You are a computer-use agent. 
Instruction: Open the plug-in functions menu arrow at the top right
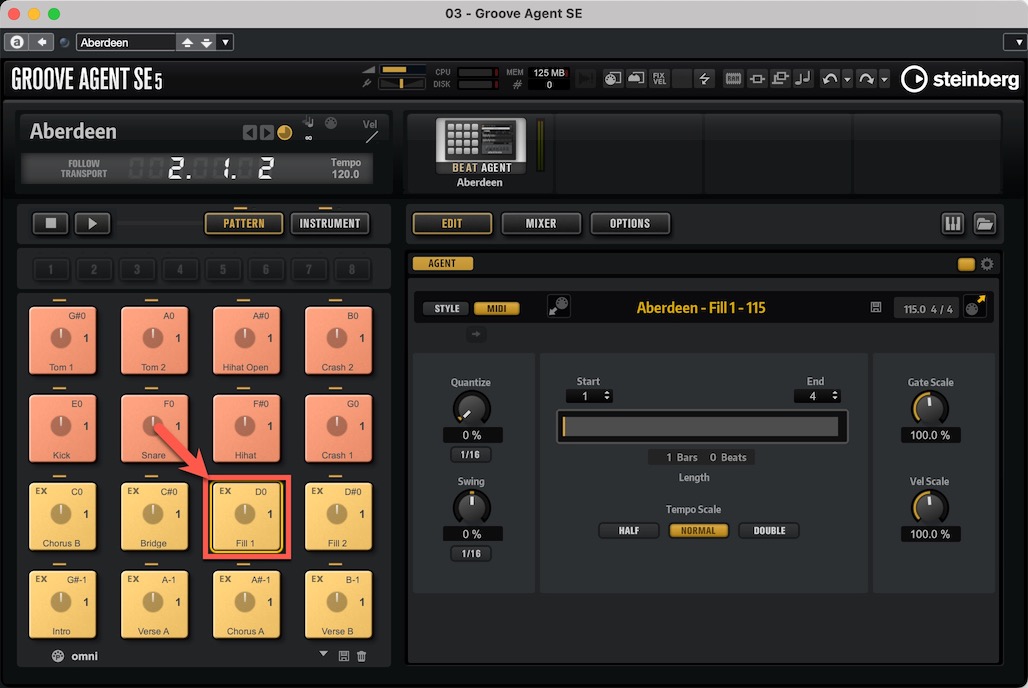1016,43
